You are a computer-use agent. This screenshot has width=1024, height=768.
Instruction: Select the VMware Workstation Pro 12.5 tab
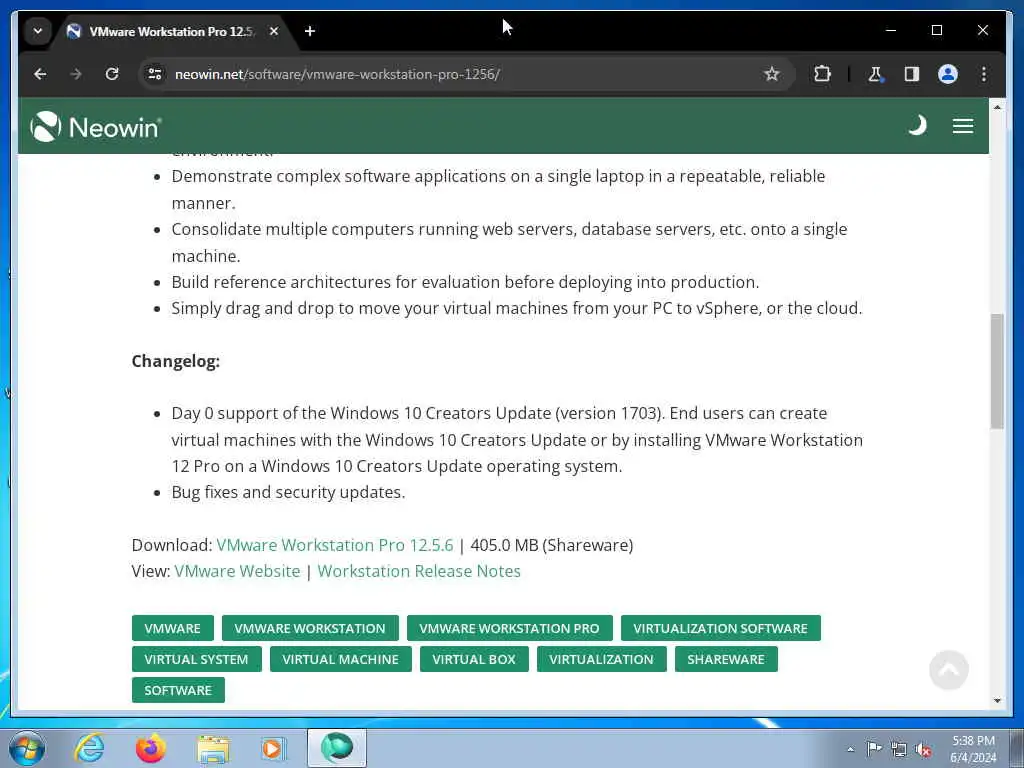click(x=173, y=31)
